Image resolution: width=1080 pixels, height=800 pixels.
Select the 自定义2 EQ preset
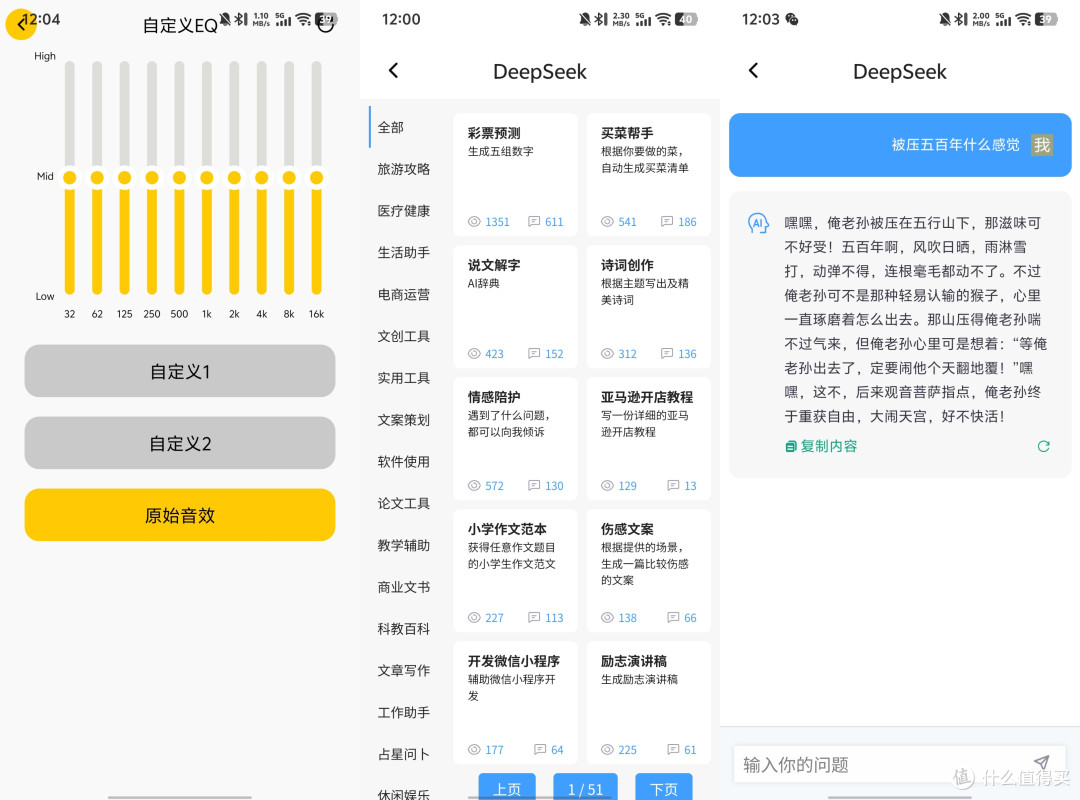tap(180, 443)
